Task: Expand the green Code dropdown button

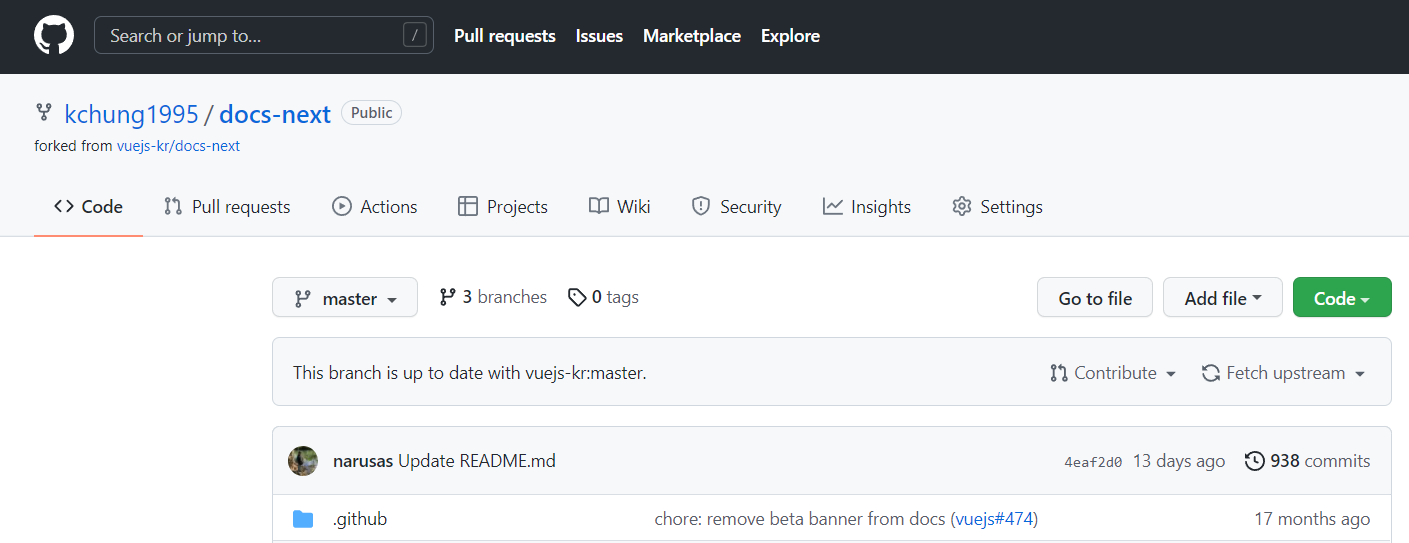Action: point(1342,297)
